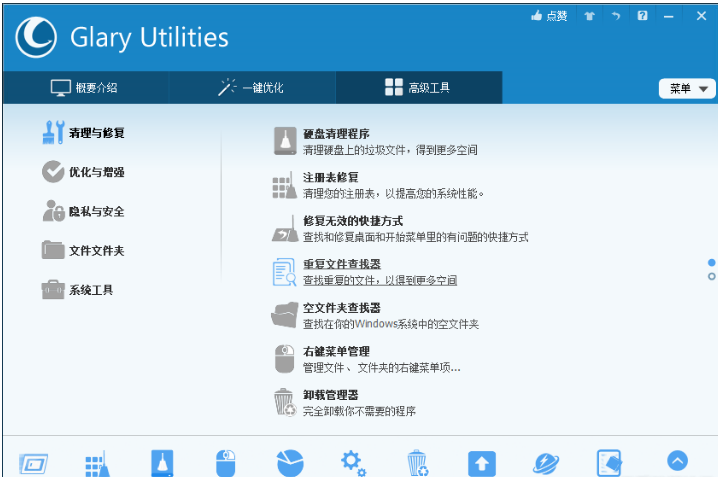
Task: Click the mouse icon in bottom toolbar
Action: (x=225, y=463)
